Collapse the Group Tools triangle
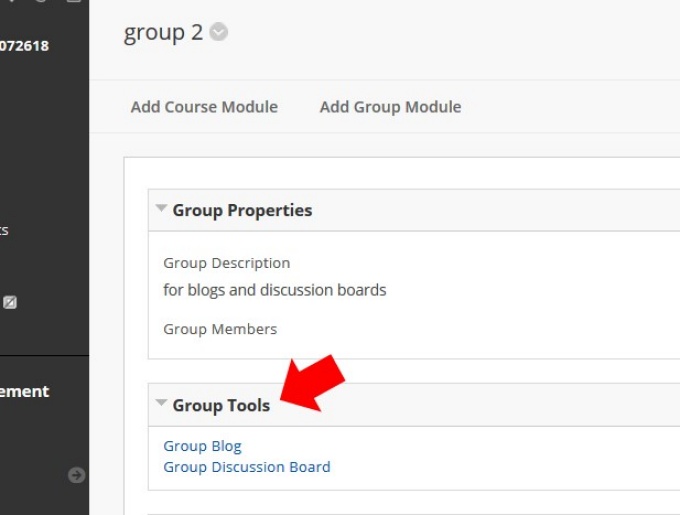680x515 pixels. 161,404
